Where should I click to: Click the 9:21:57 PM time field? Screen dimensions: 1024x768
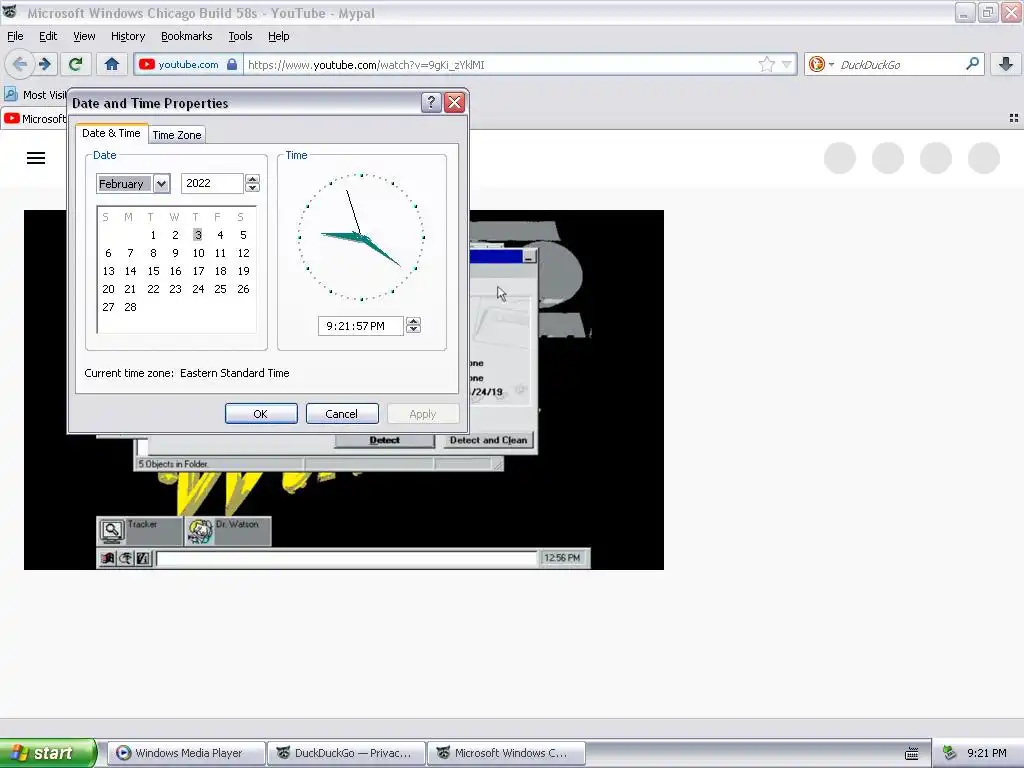360,326
